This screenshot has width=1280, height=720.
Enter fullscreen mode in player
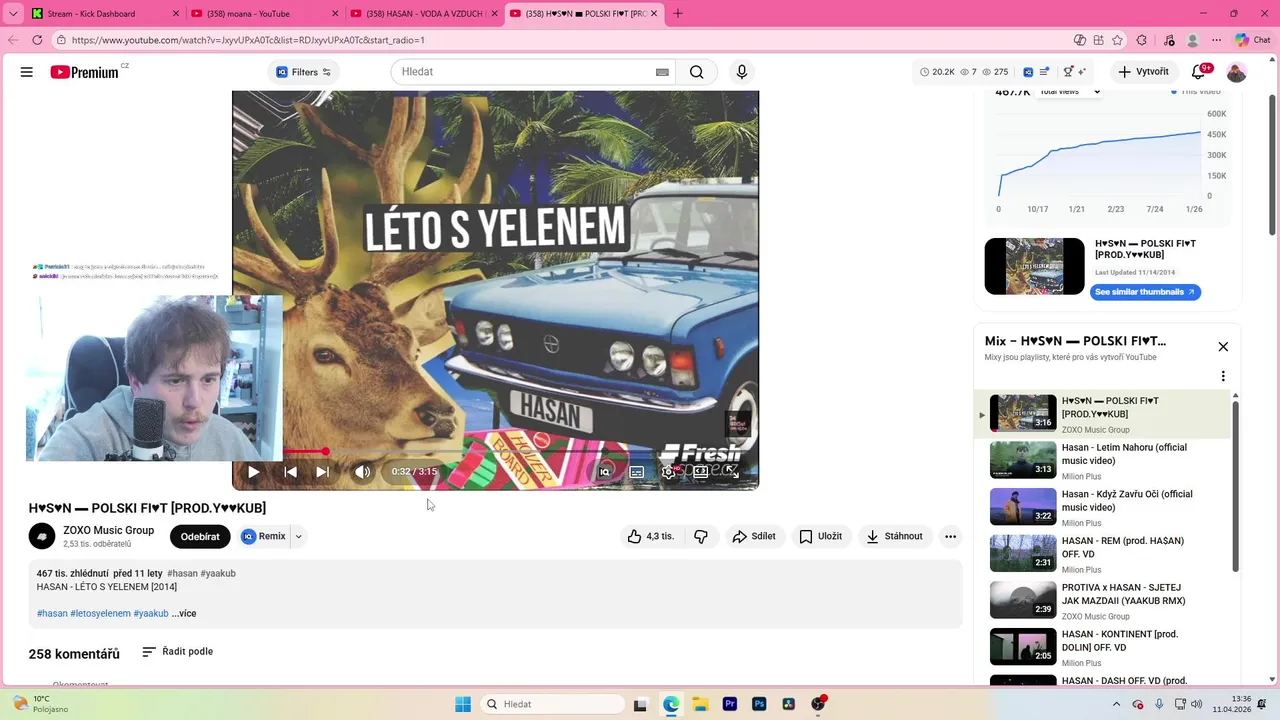pyautogui.click(x=733, y=472)
